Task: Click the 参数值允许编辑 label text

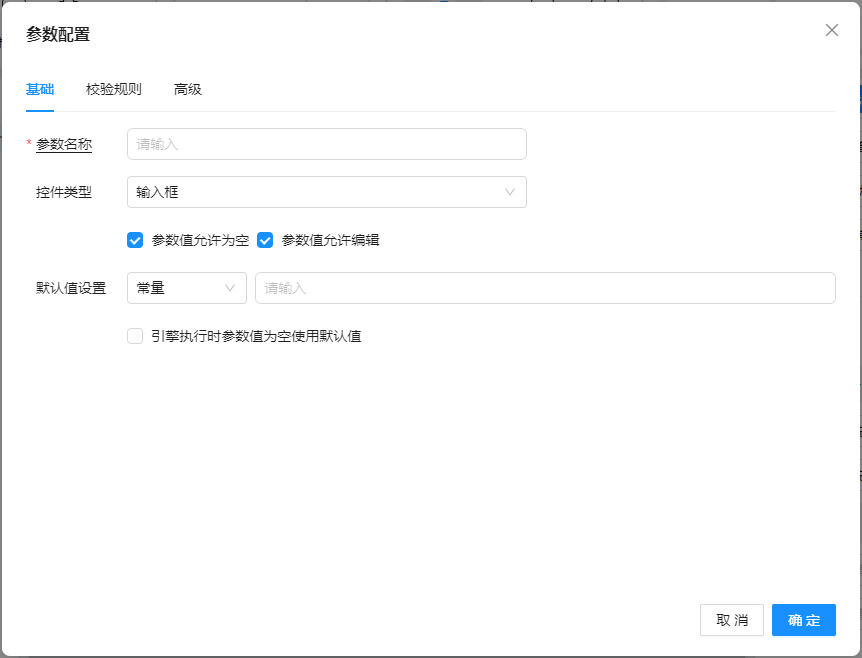Action: coord(330,240)
